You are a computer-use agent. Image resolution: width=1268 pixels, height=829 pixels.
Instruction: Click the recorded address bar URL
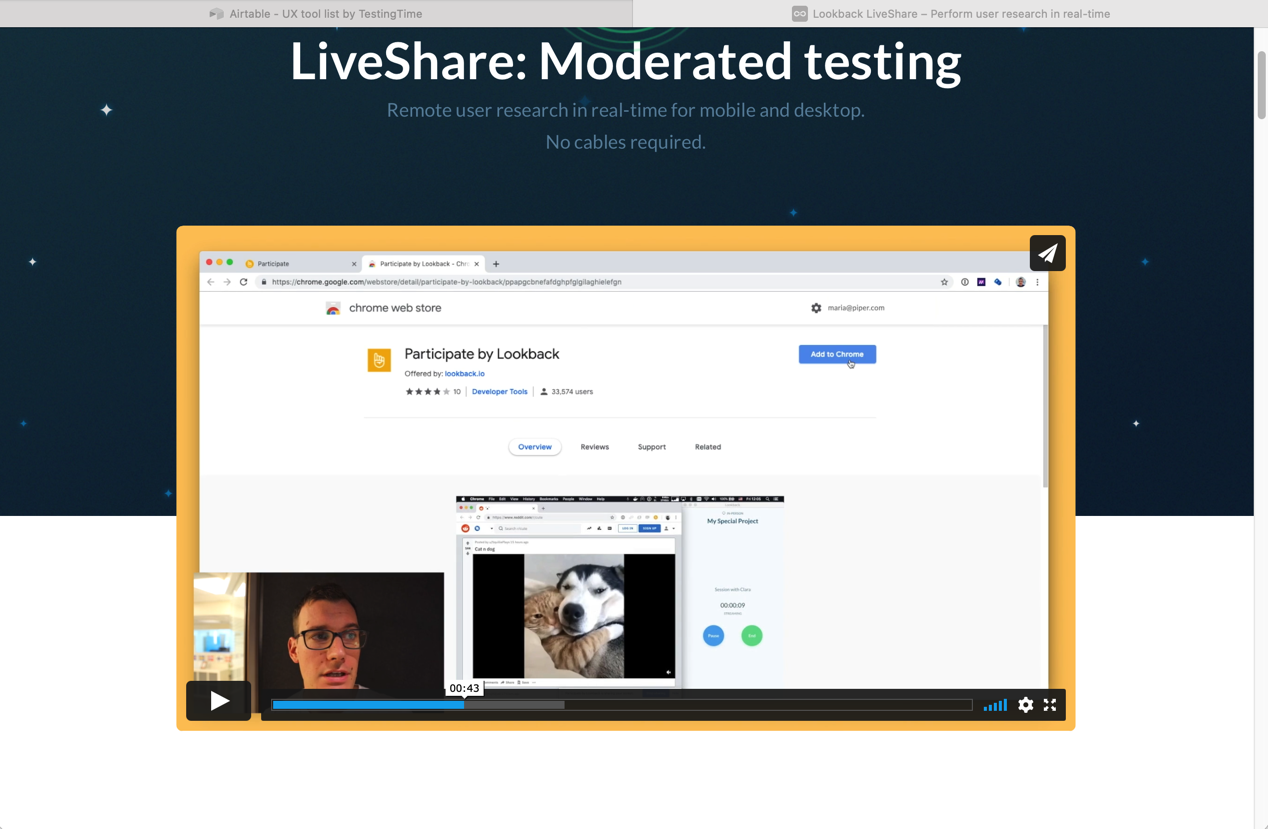[x=447, y=282]
